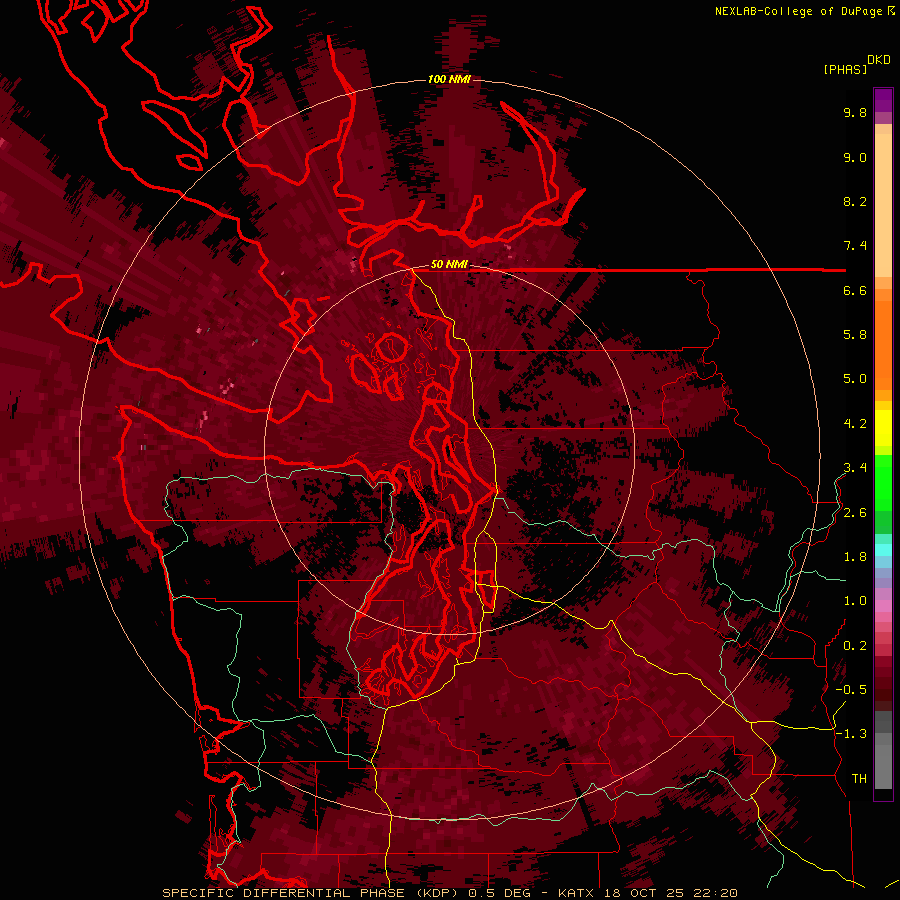Click the 9.0 value on color scale
The height and width of the screenshot is (900, 900).
(x=855, y=157)
